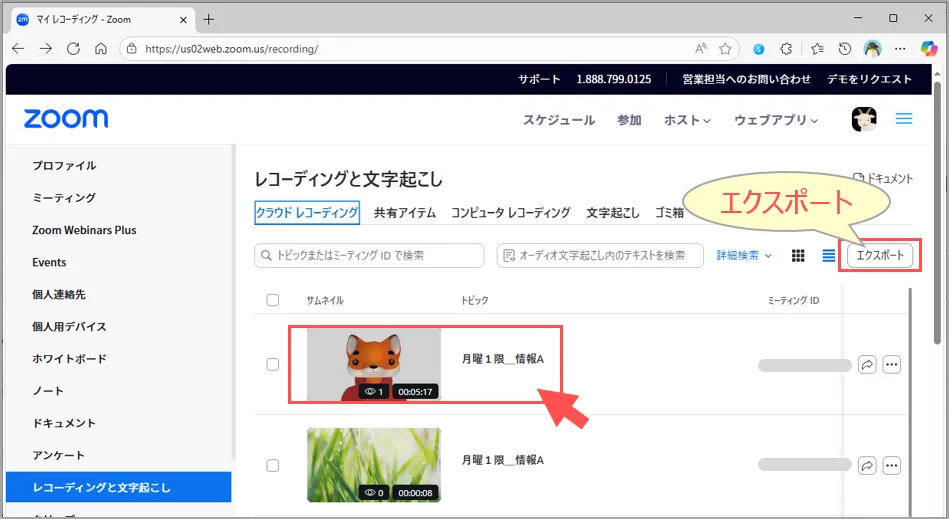This screenshot has height=519, width=949.
Task: Toggle the select-all checkbox in the table header
Action: click(x=273, y=300)
